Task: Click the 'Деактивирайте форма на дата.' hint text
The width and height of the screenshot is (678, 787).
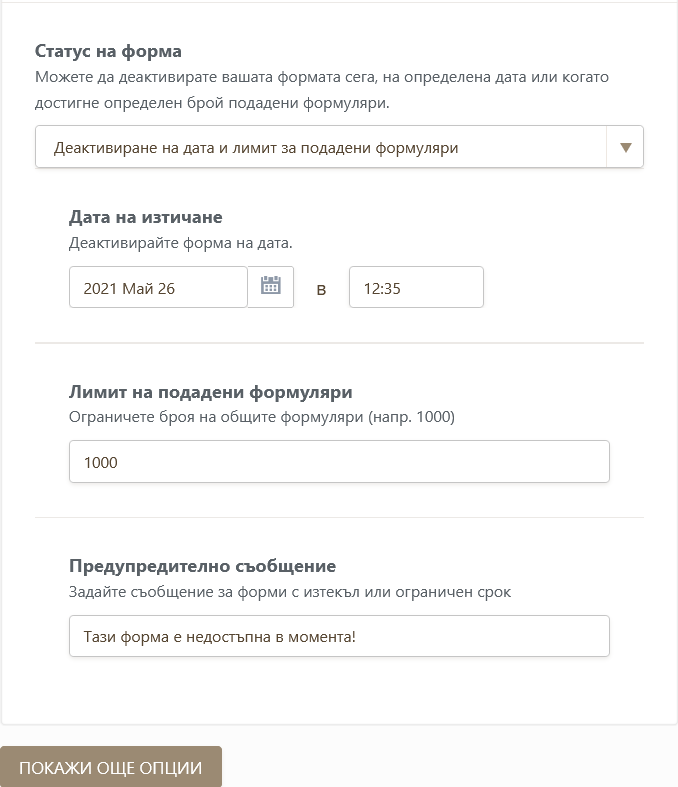Action: click(181, 242)
